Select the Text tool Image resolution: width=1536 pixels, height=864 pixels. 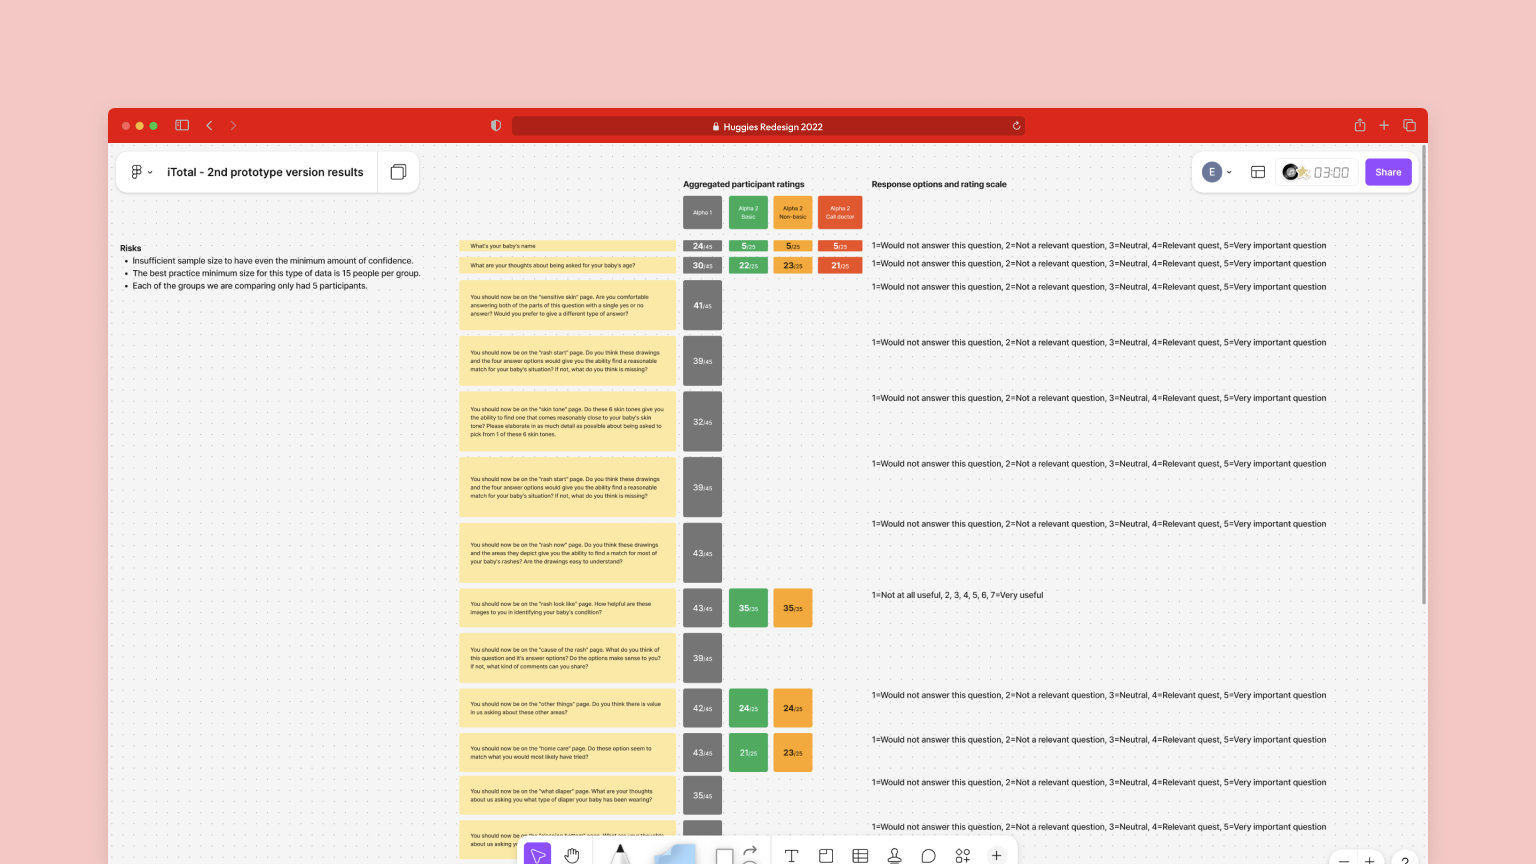tap(791, 856)
